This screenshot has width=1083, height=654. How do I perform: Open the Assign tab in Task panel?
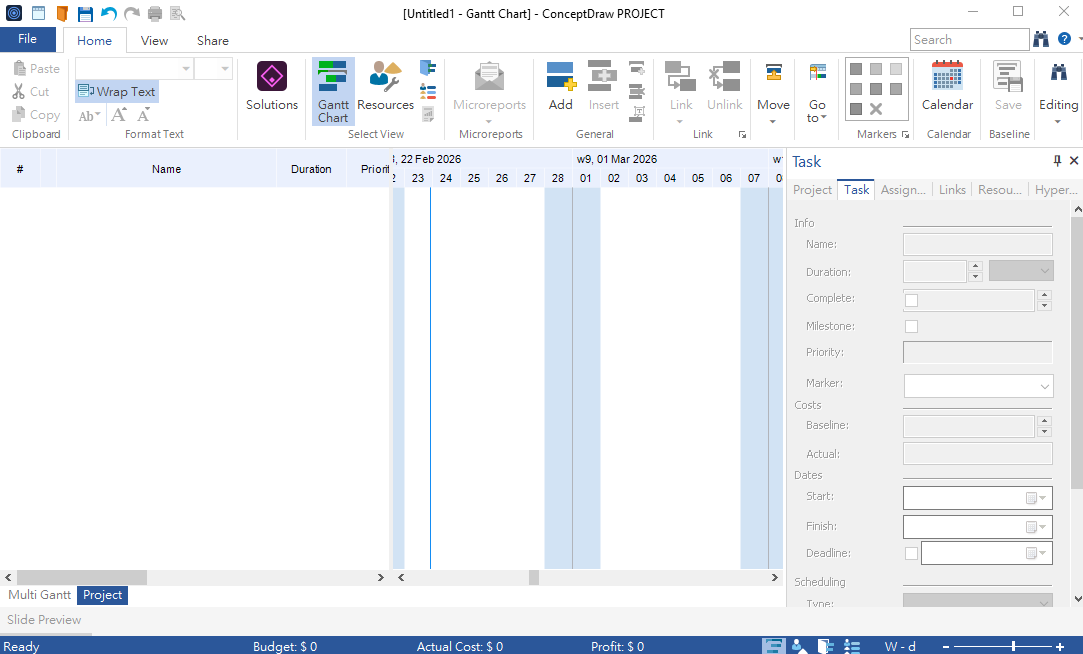pos(903,190)
